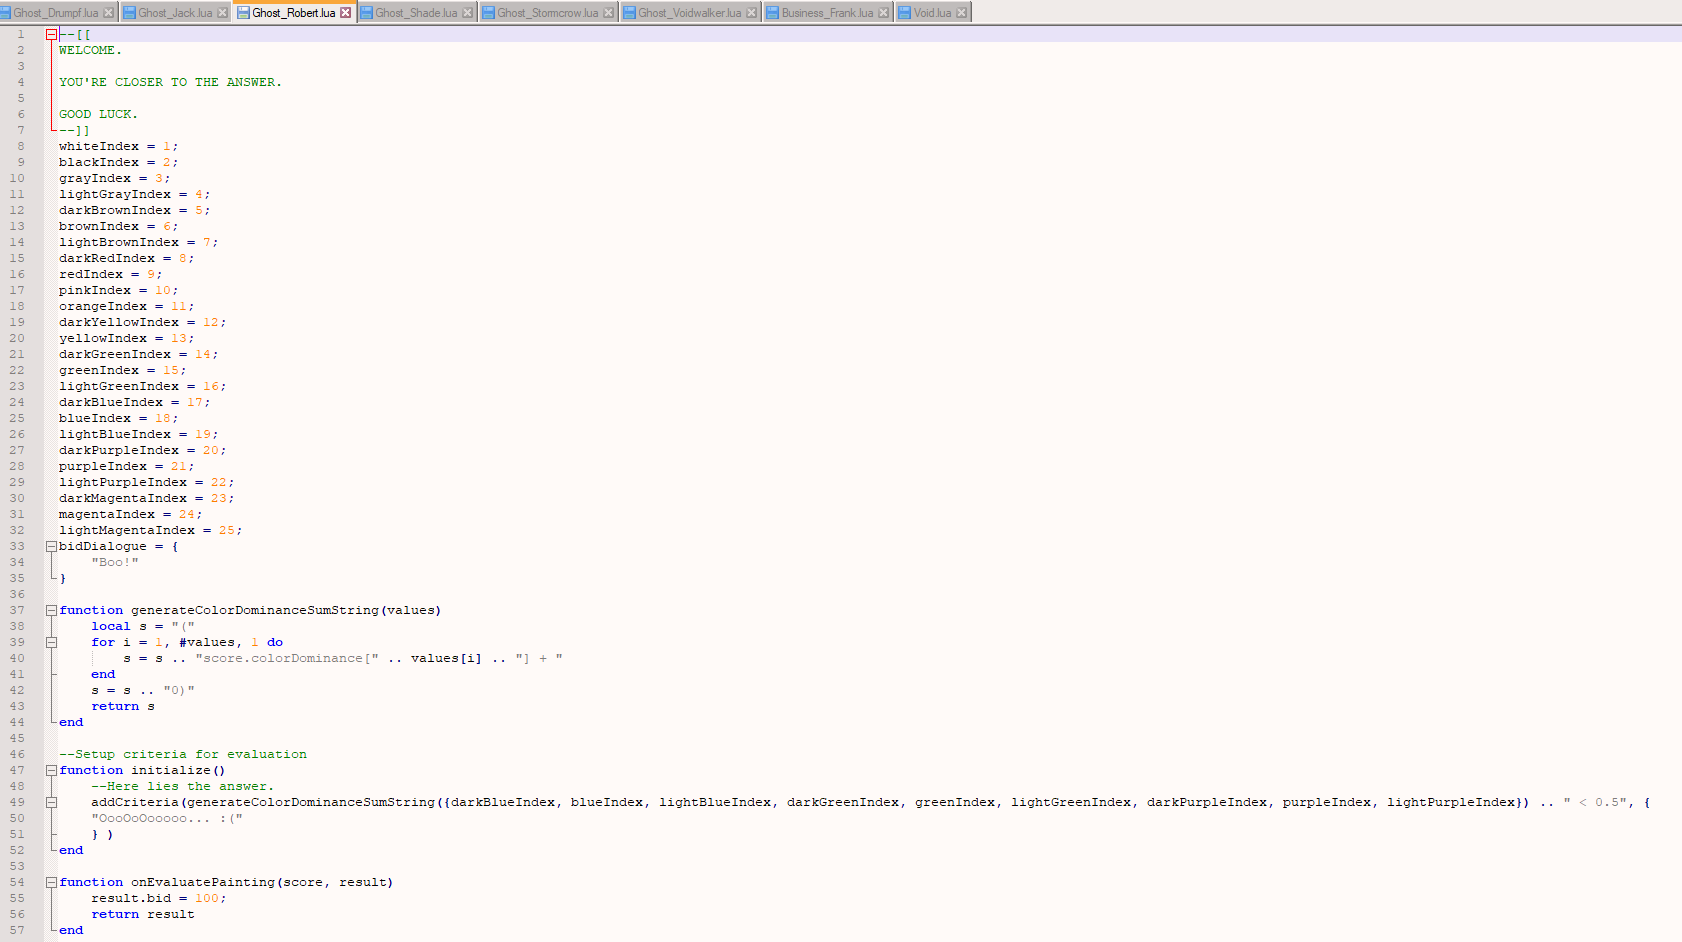Click the comment "--Here lies the answer."
This screenshot has height=942, width=1682.
point(182,786)
